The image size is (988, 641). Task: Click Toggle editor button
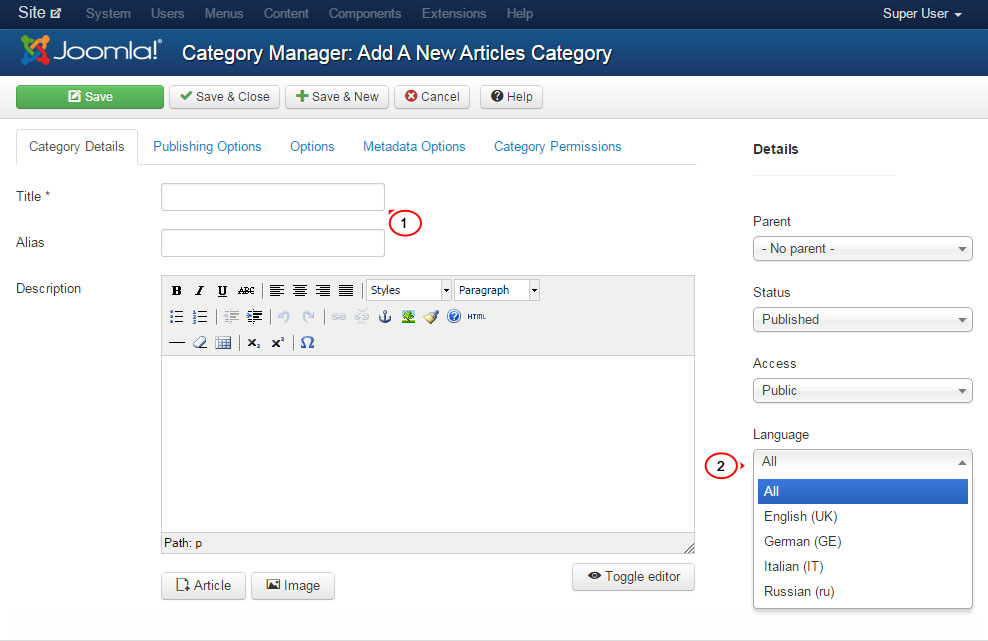pos(633,577)
